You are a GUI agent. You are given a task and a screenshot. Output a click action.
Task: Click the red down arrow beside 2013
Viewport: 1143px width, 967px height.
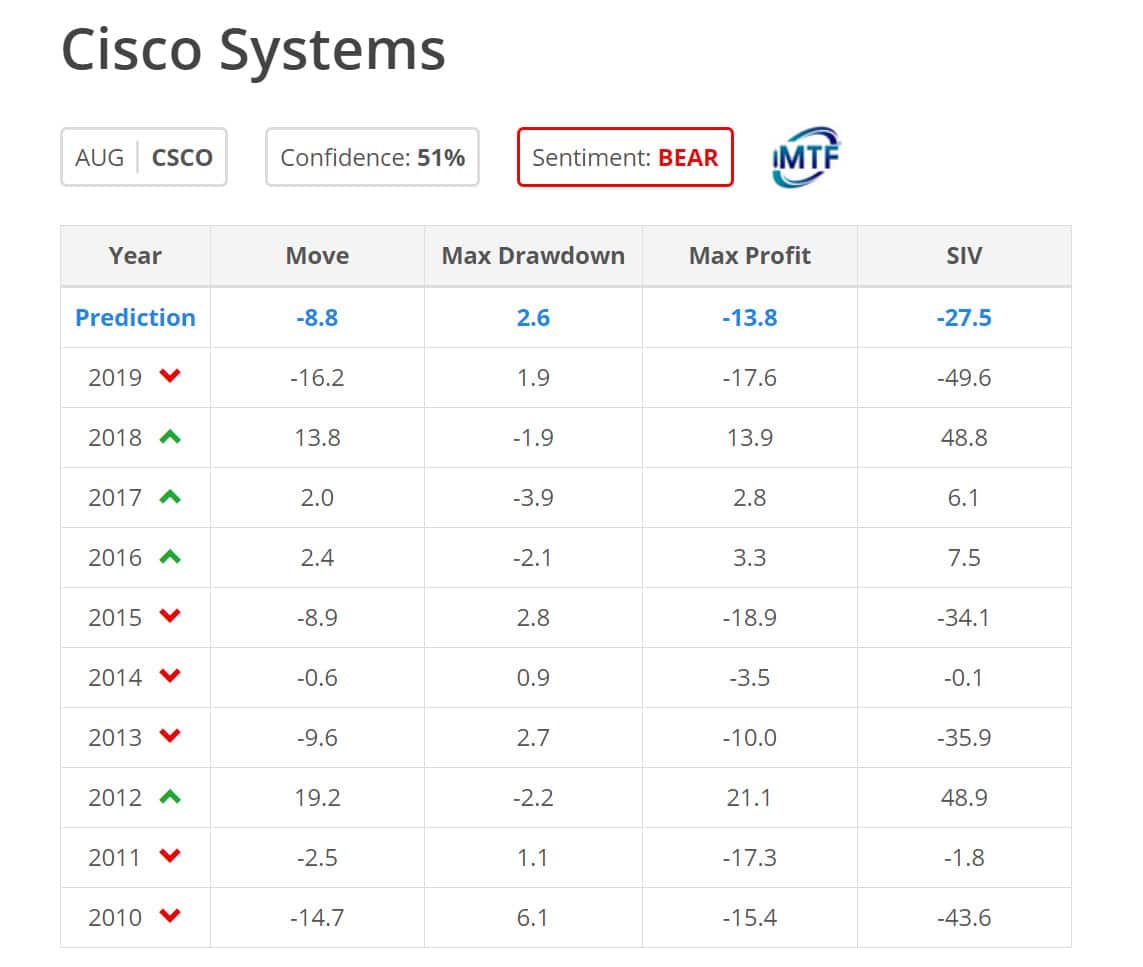170,735
